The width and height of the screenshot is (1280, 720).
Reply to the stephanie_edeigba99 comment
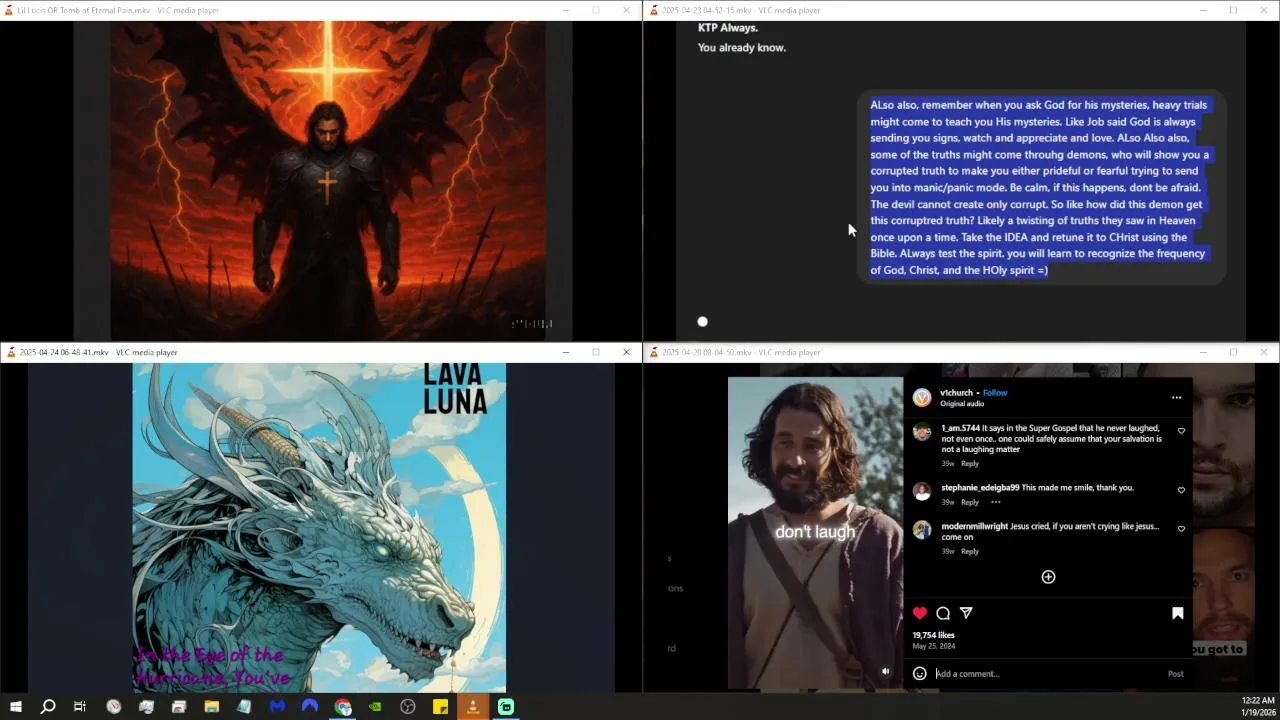pos(970,502)
